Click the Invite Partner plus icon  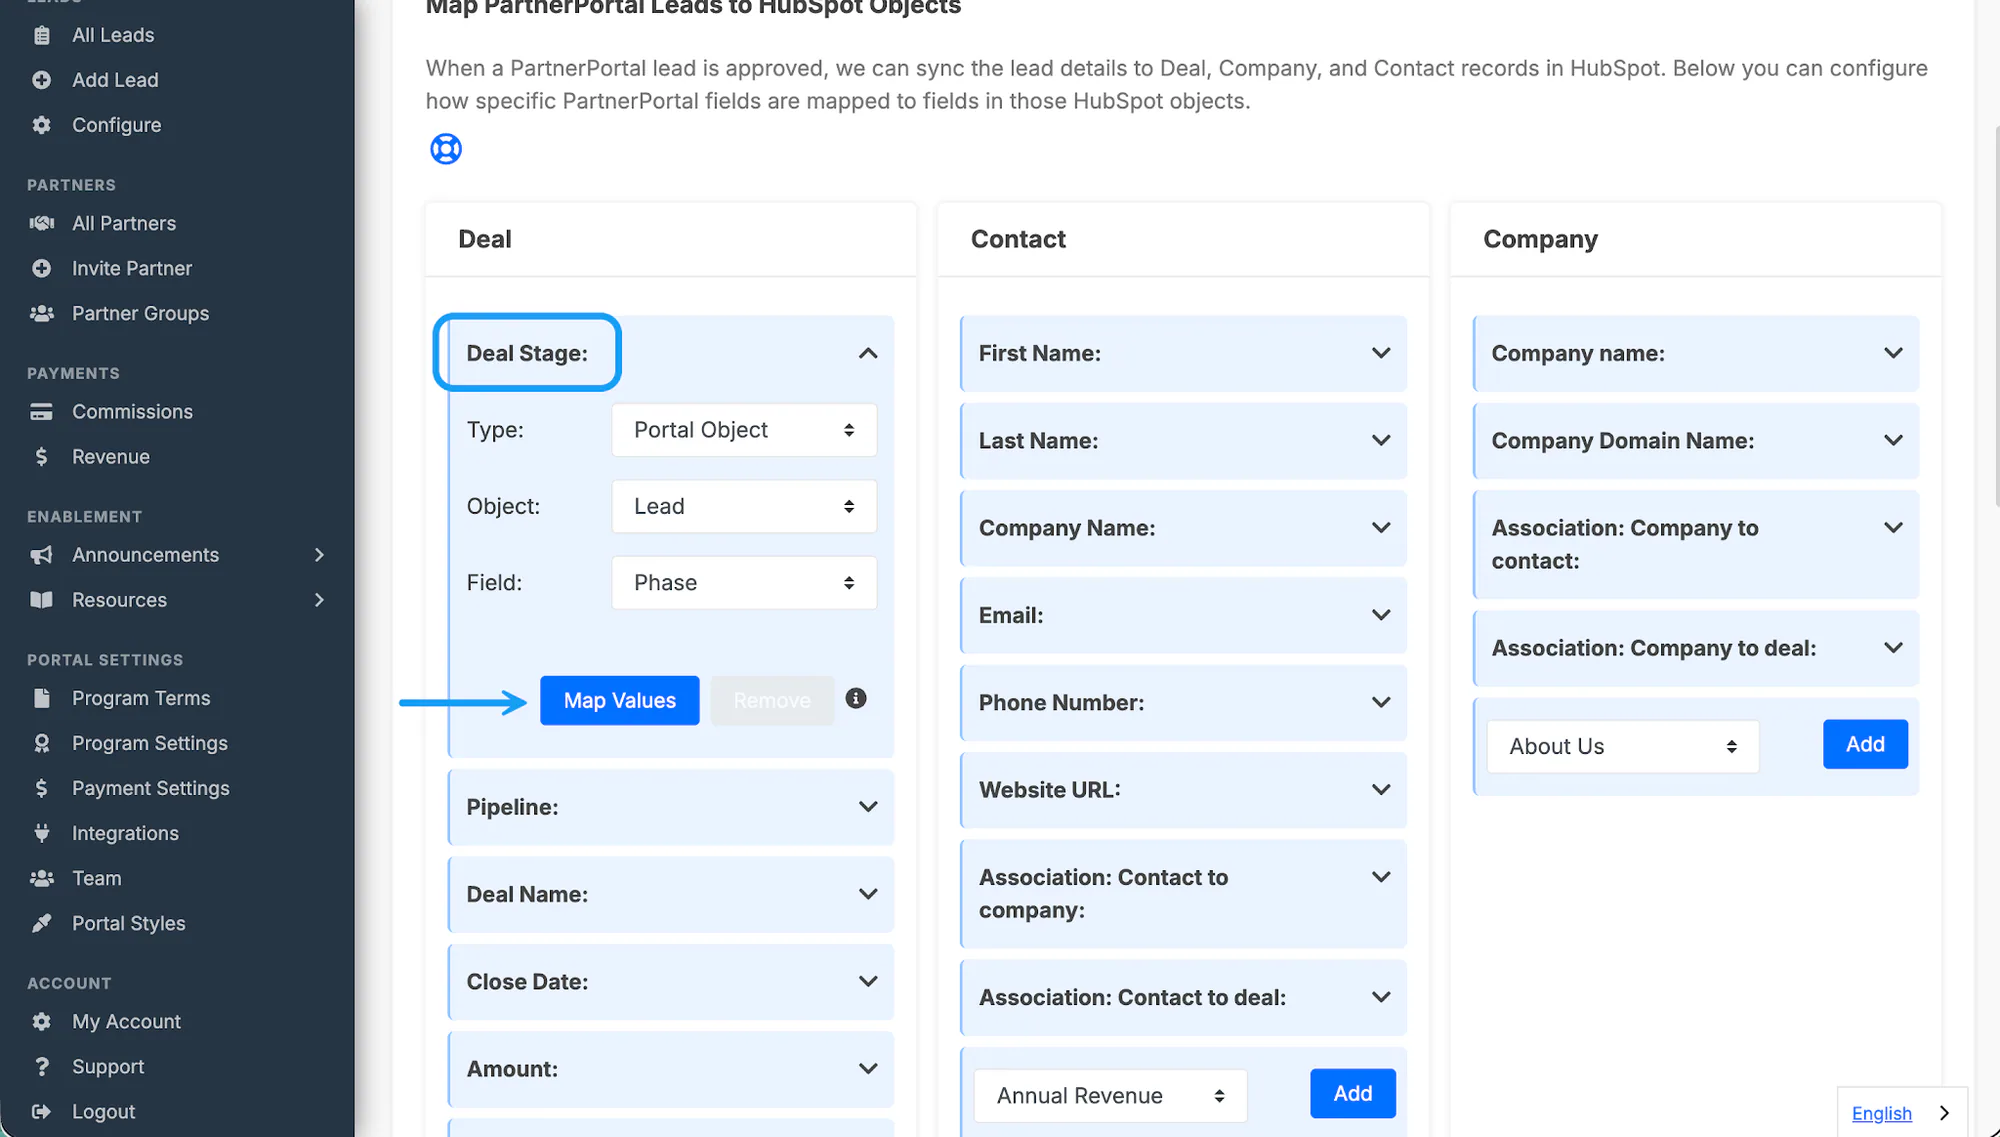click(x=41, y=268)
